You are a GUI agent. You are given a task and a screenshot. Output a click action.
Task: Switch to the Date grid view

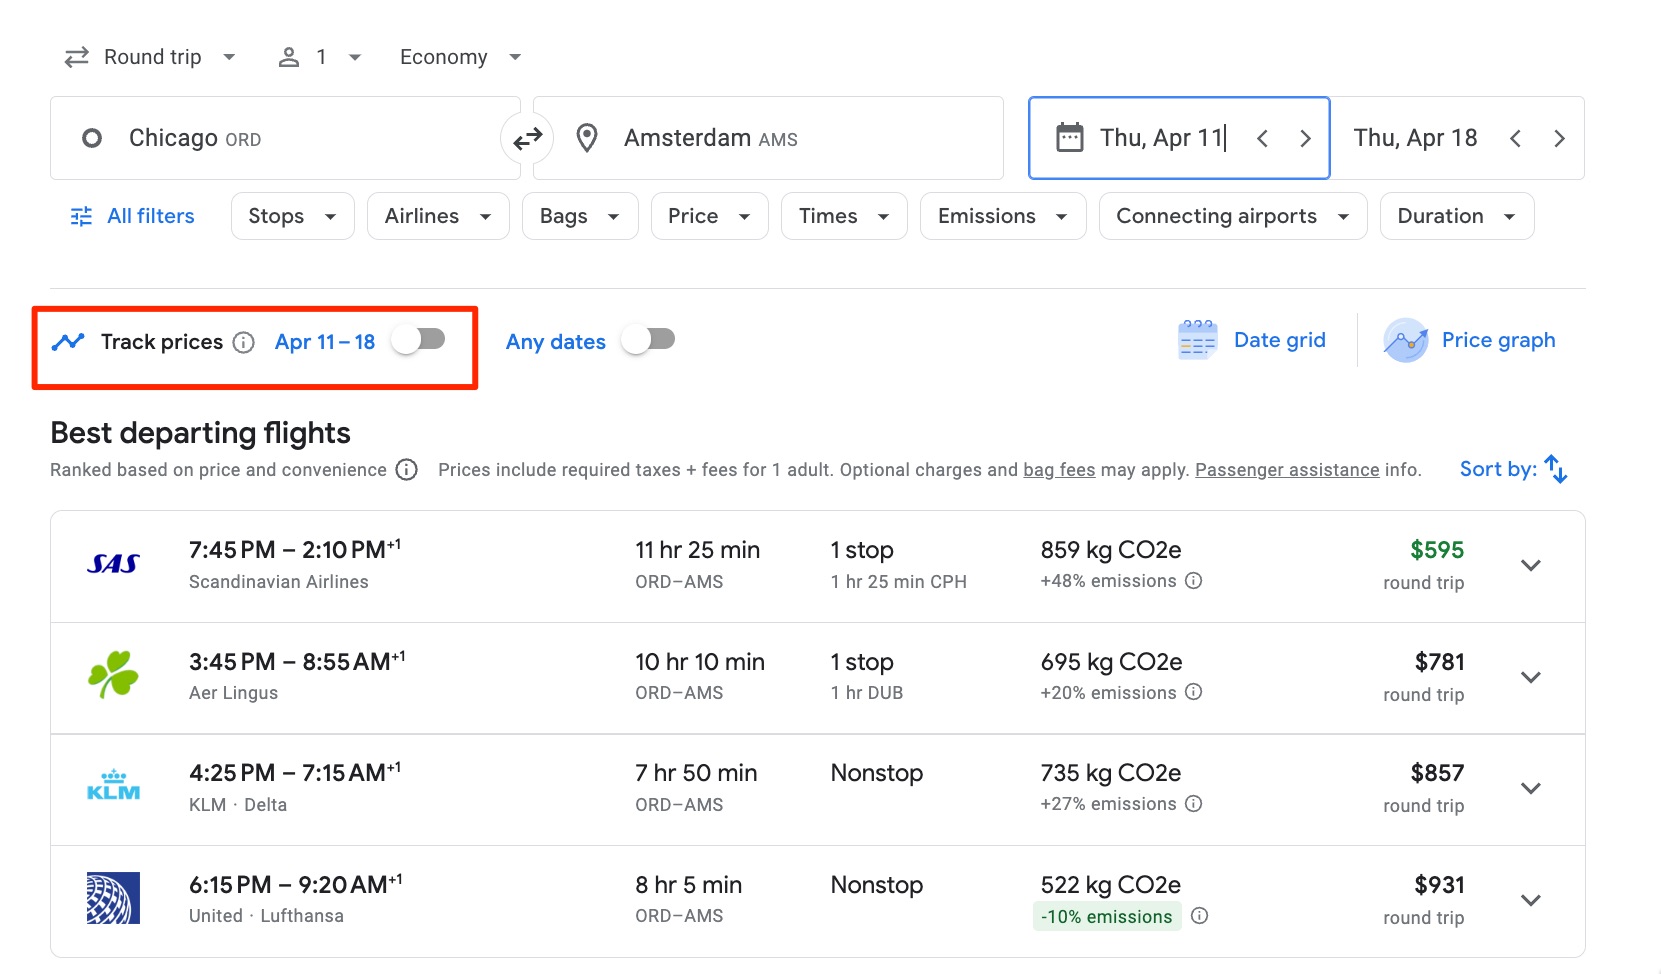tap(1253, 340)
